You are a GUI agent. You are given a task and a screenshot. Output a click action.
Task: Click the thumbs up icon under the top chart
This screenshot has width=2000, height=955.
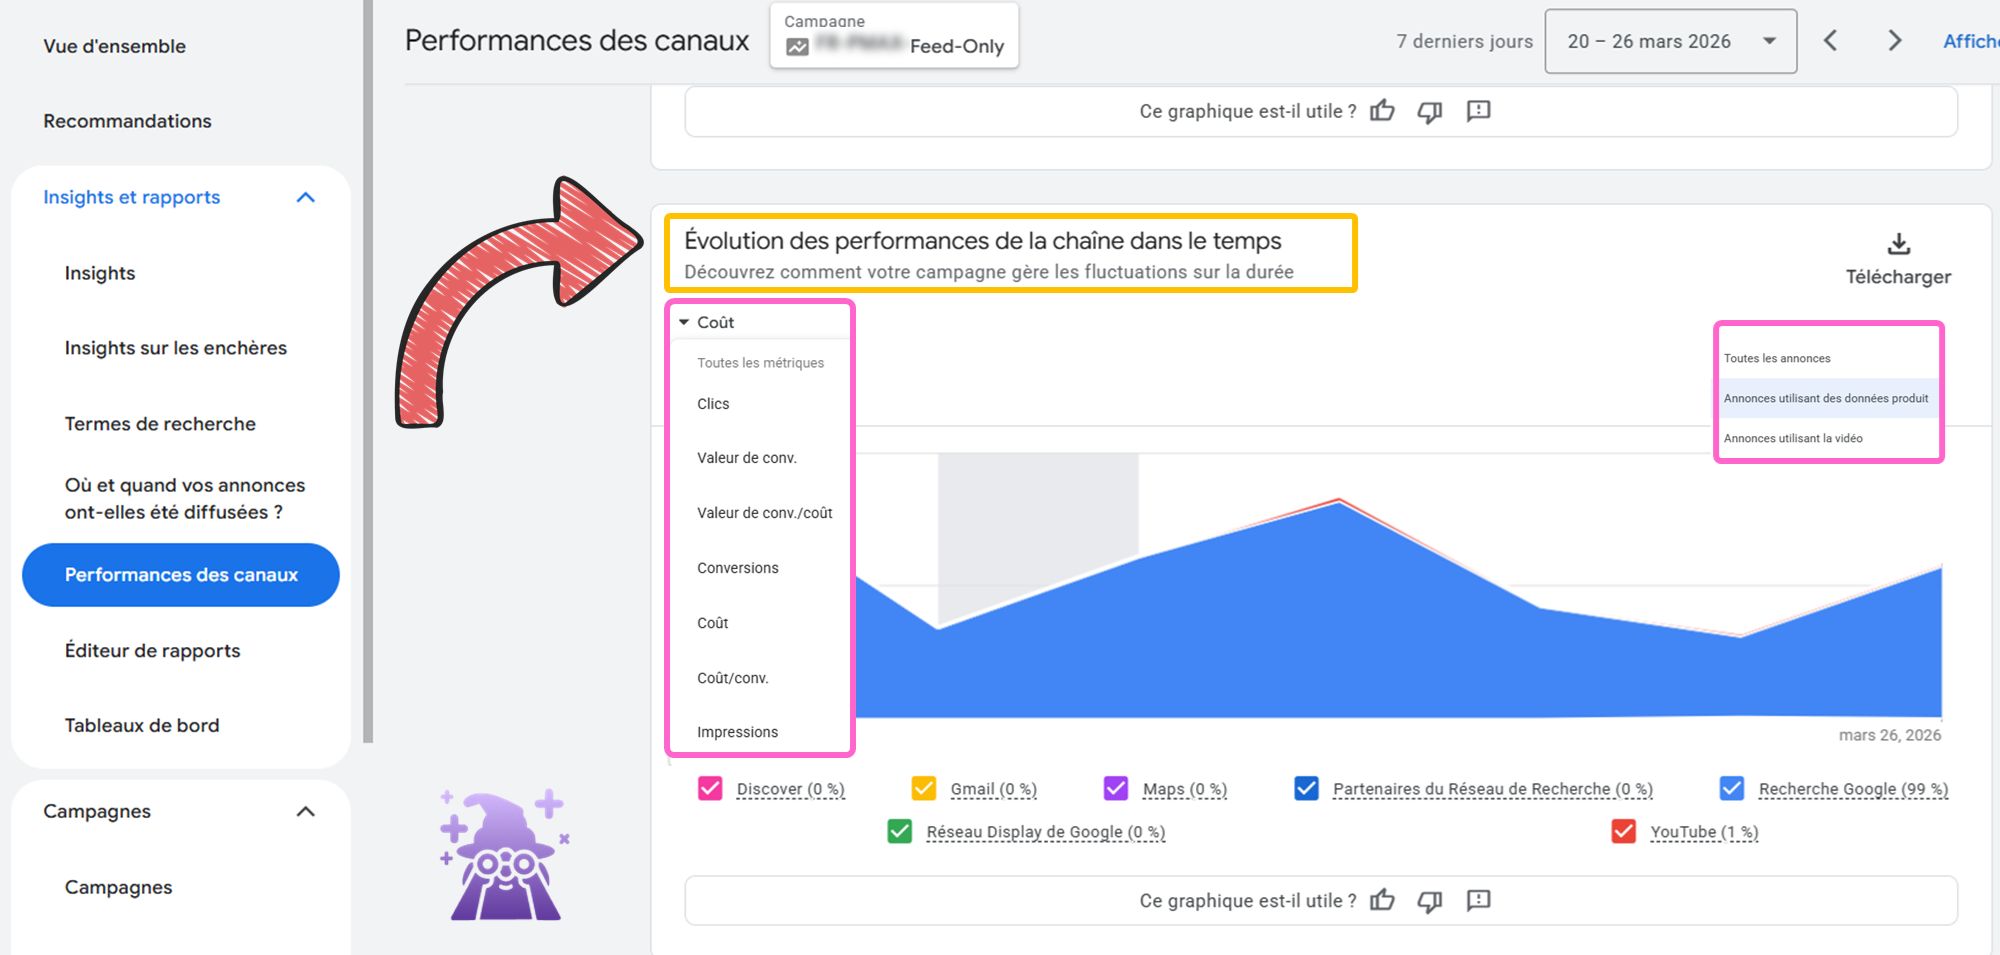pos(1382,111)
